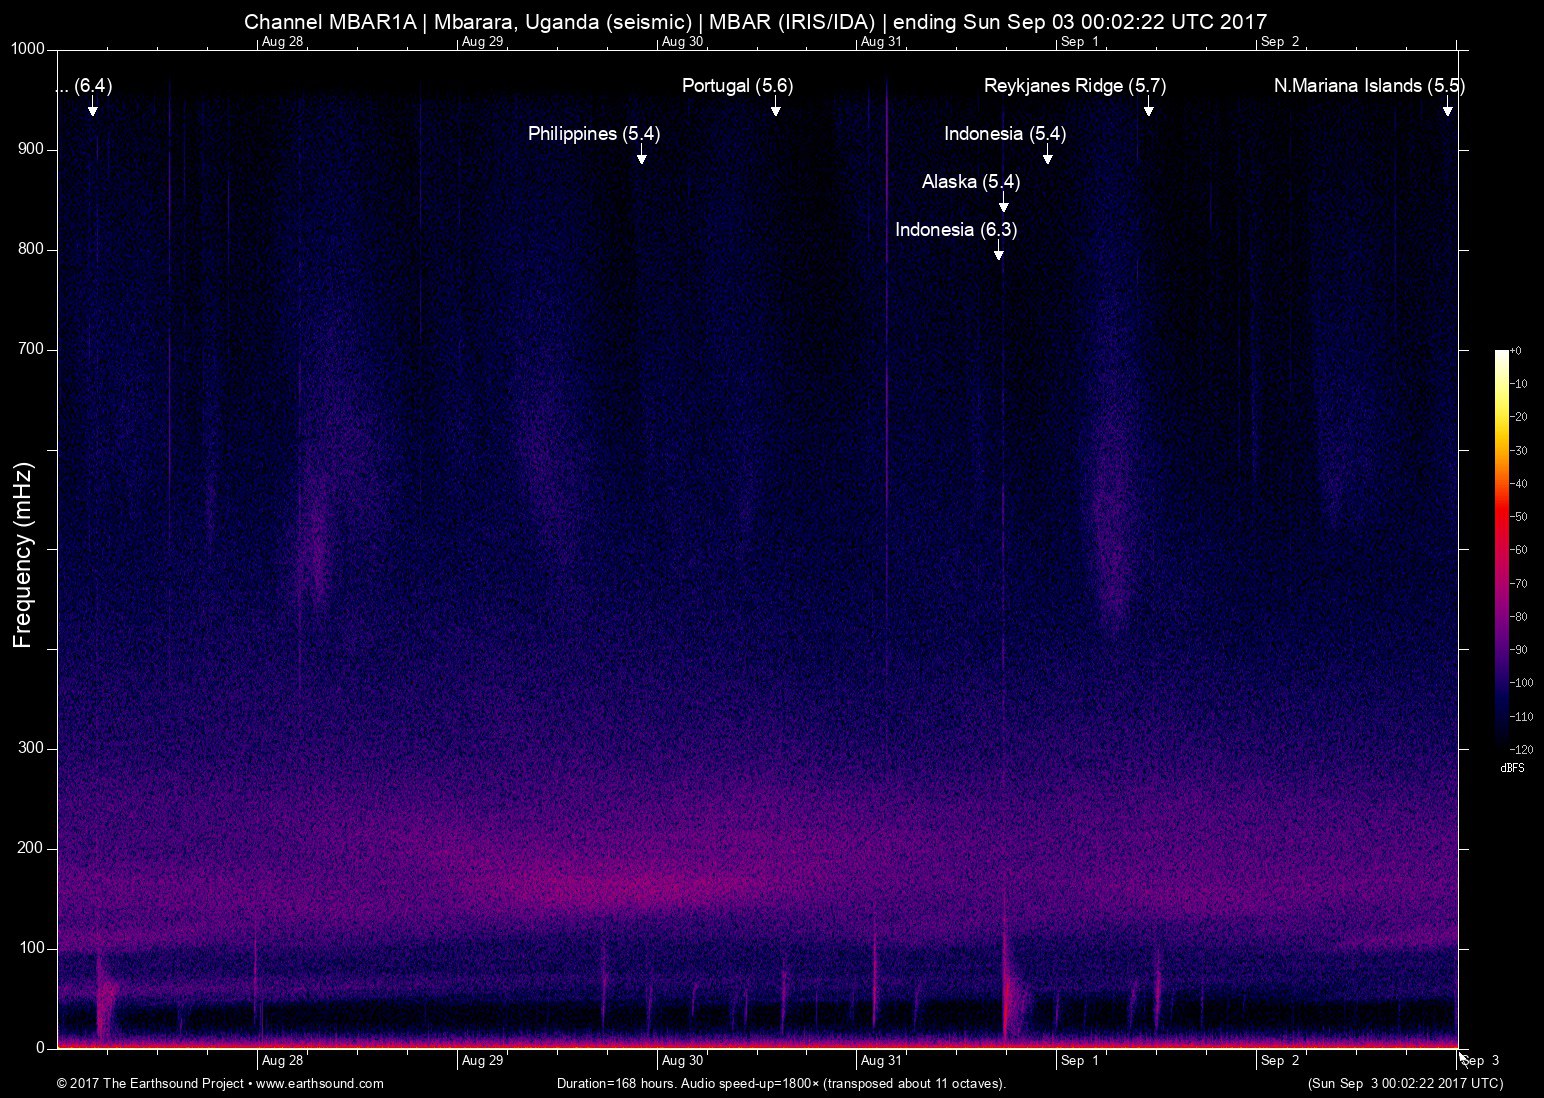Select the arrow below Indonesia (5.4) label
The image size is (1544, 1098).
pos(1047,155)
